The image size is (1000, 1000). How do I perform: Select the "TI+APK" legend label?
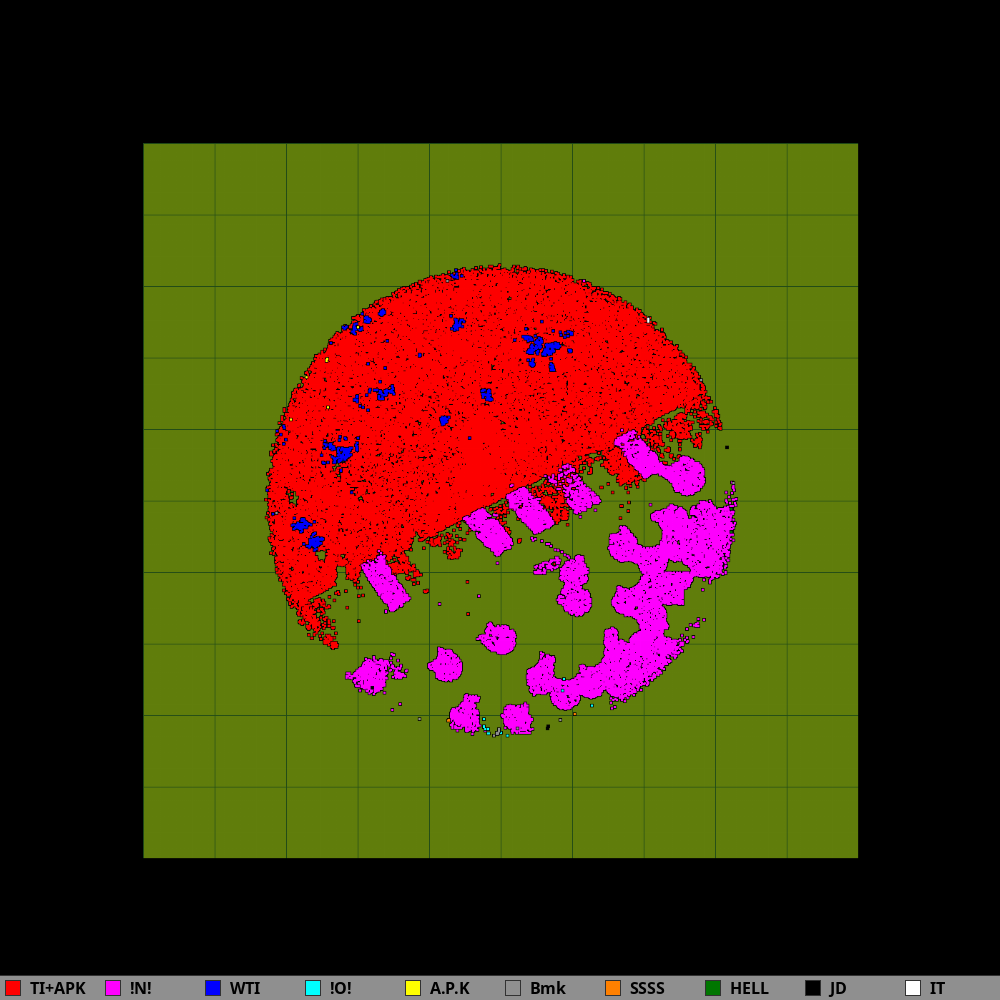point(57,989)
